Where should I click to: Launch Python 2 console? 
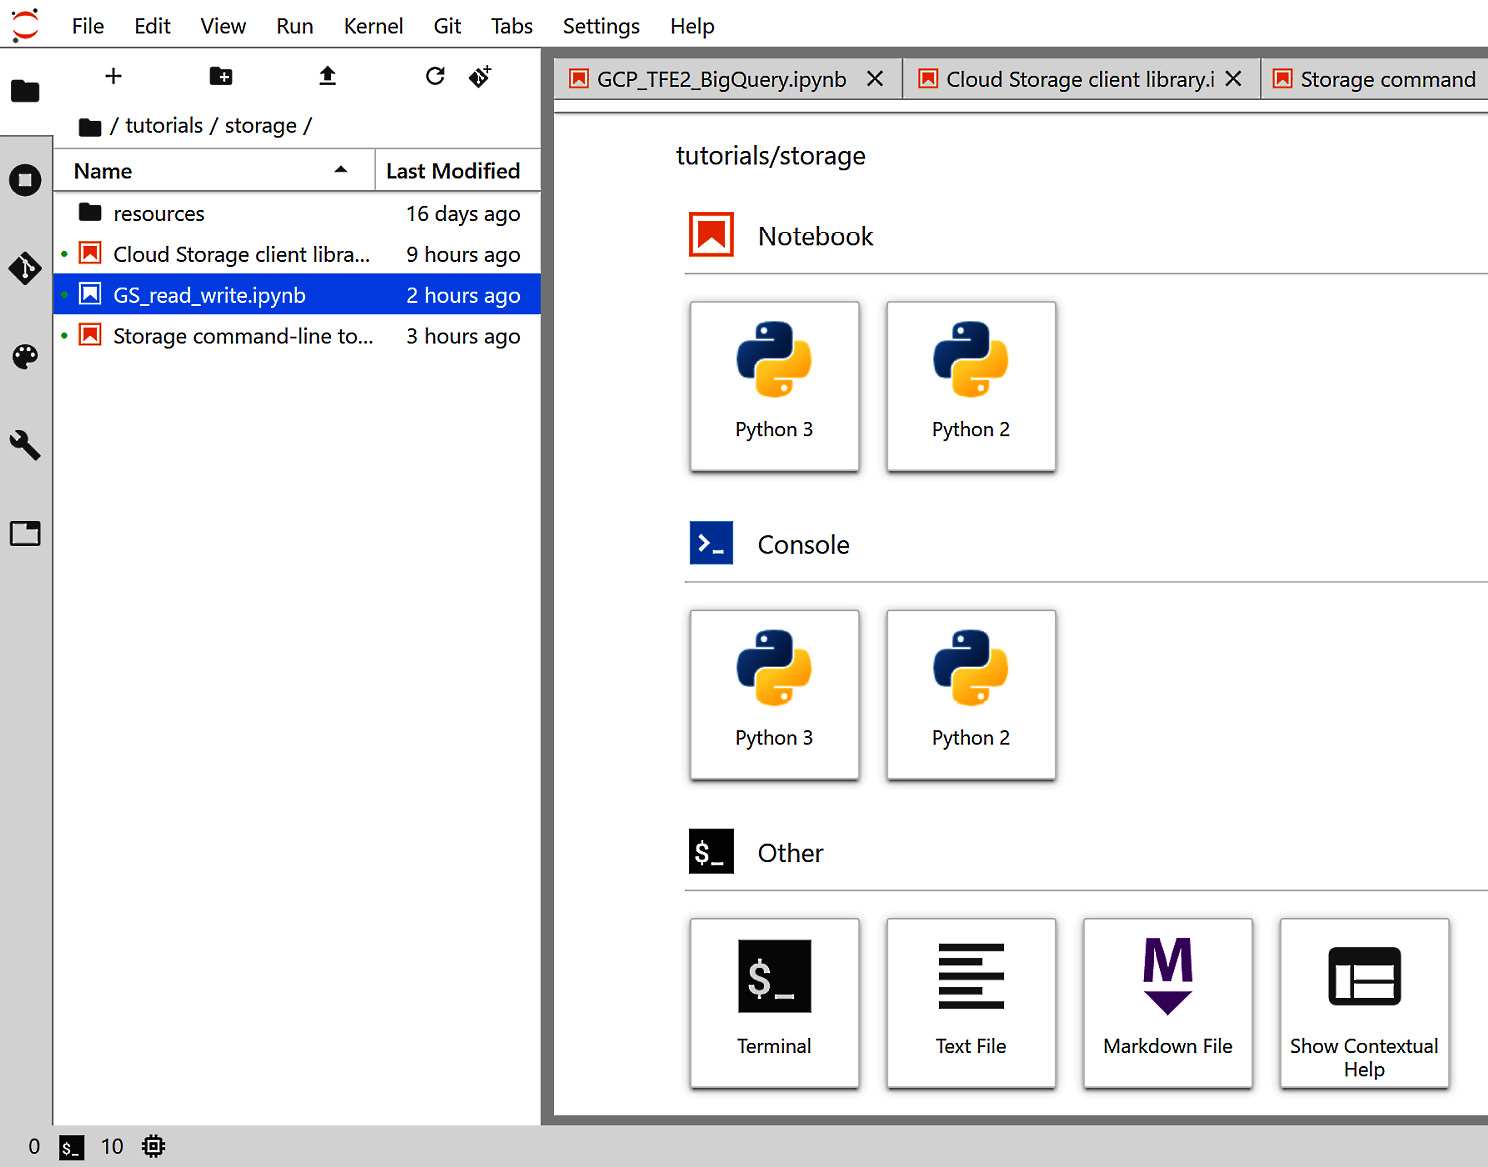click(971, 694)
